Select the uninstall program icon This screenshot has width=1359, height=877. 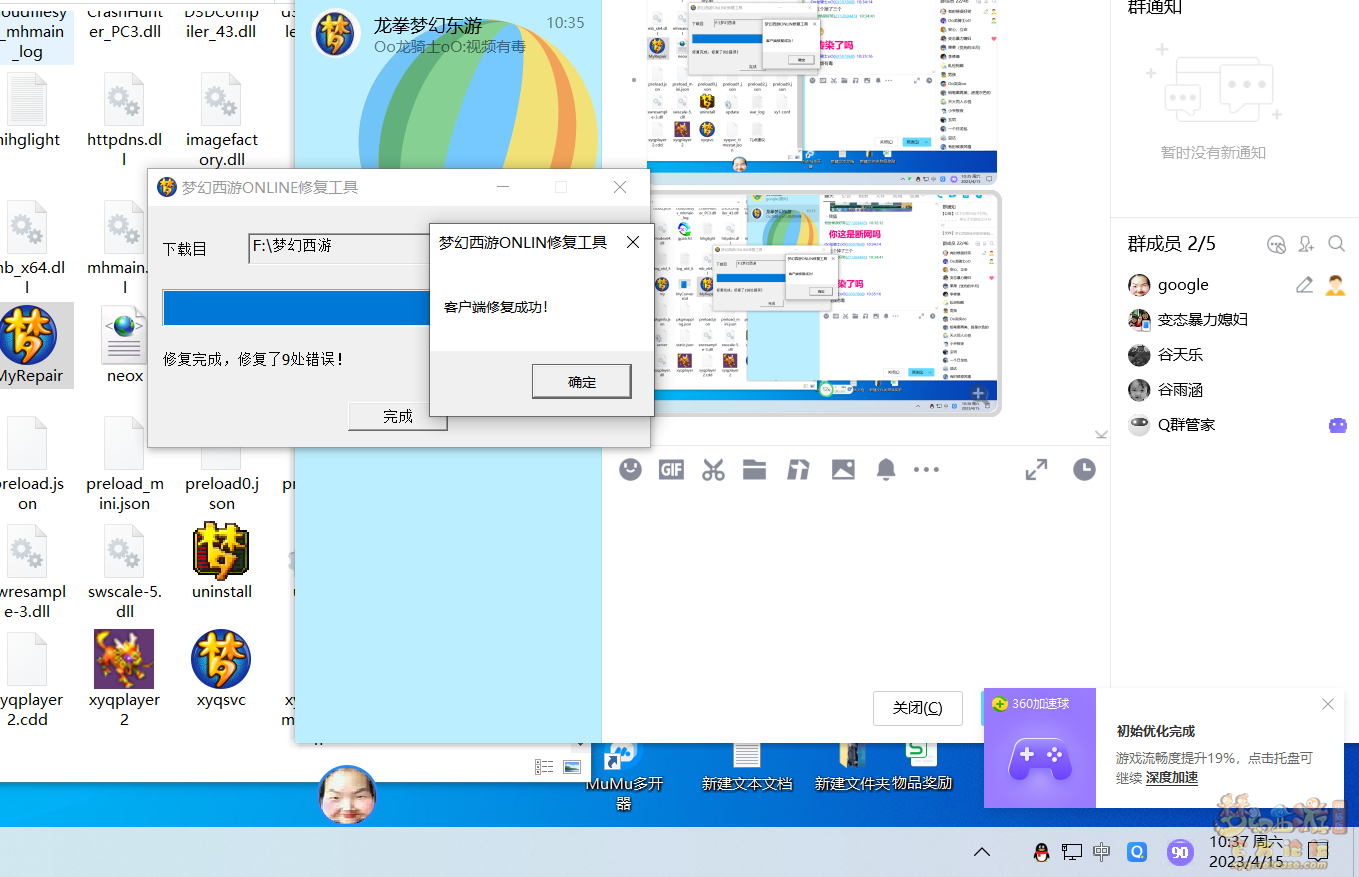click(x=221, y=561)
